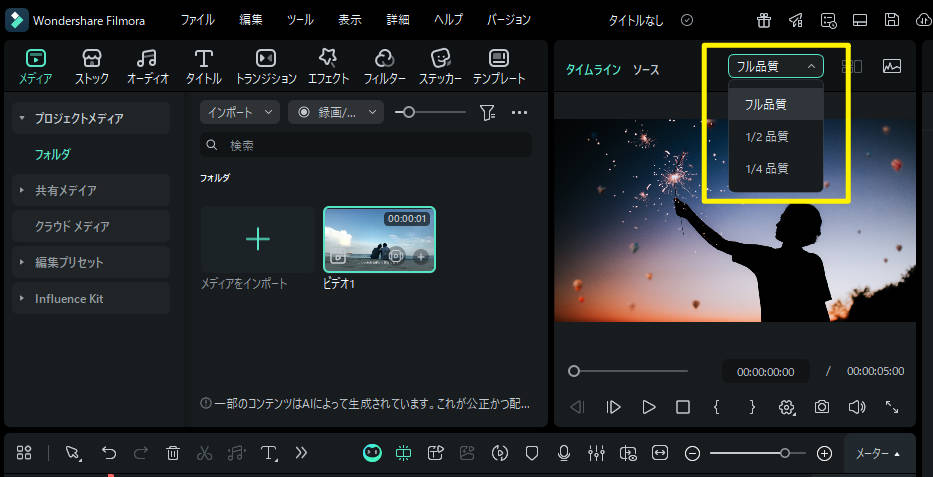
Task: Select the フォルダ item in sidebar
Action: tap(52, 155)
